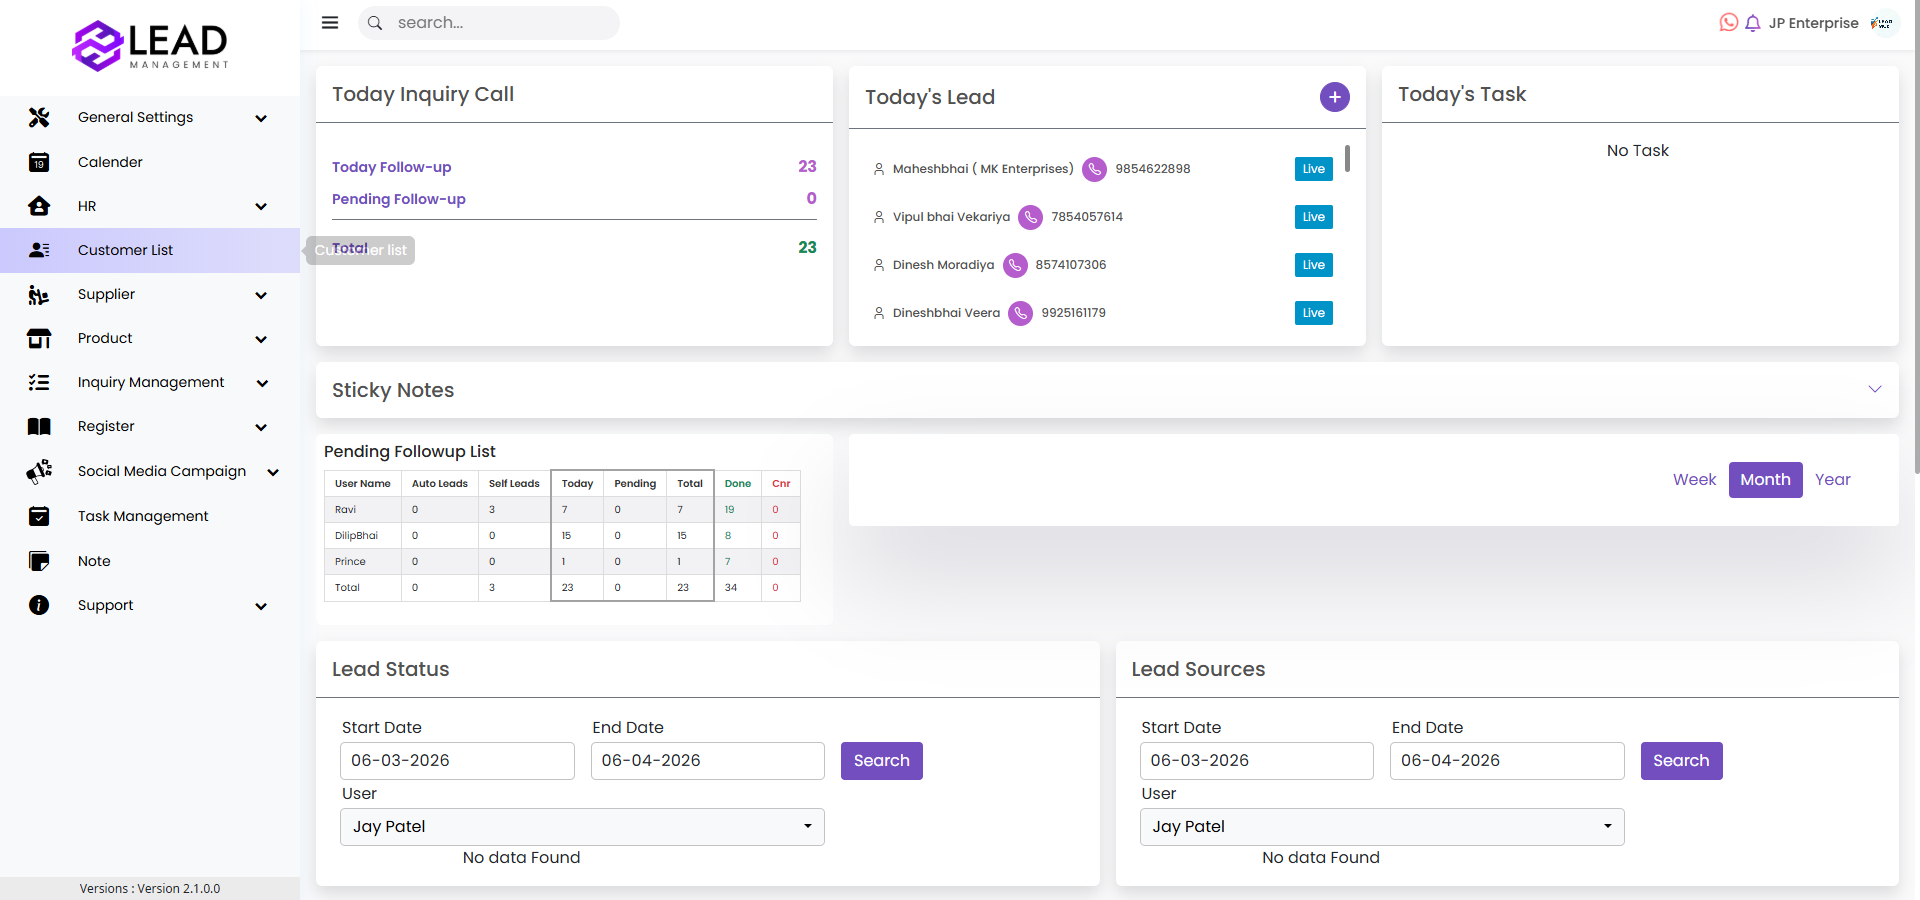Expand Social Media Campaign chevron

pos(273,472)
